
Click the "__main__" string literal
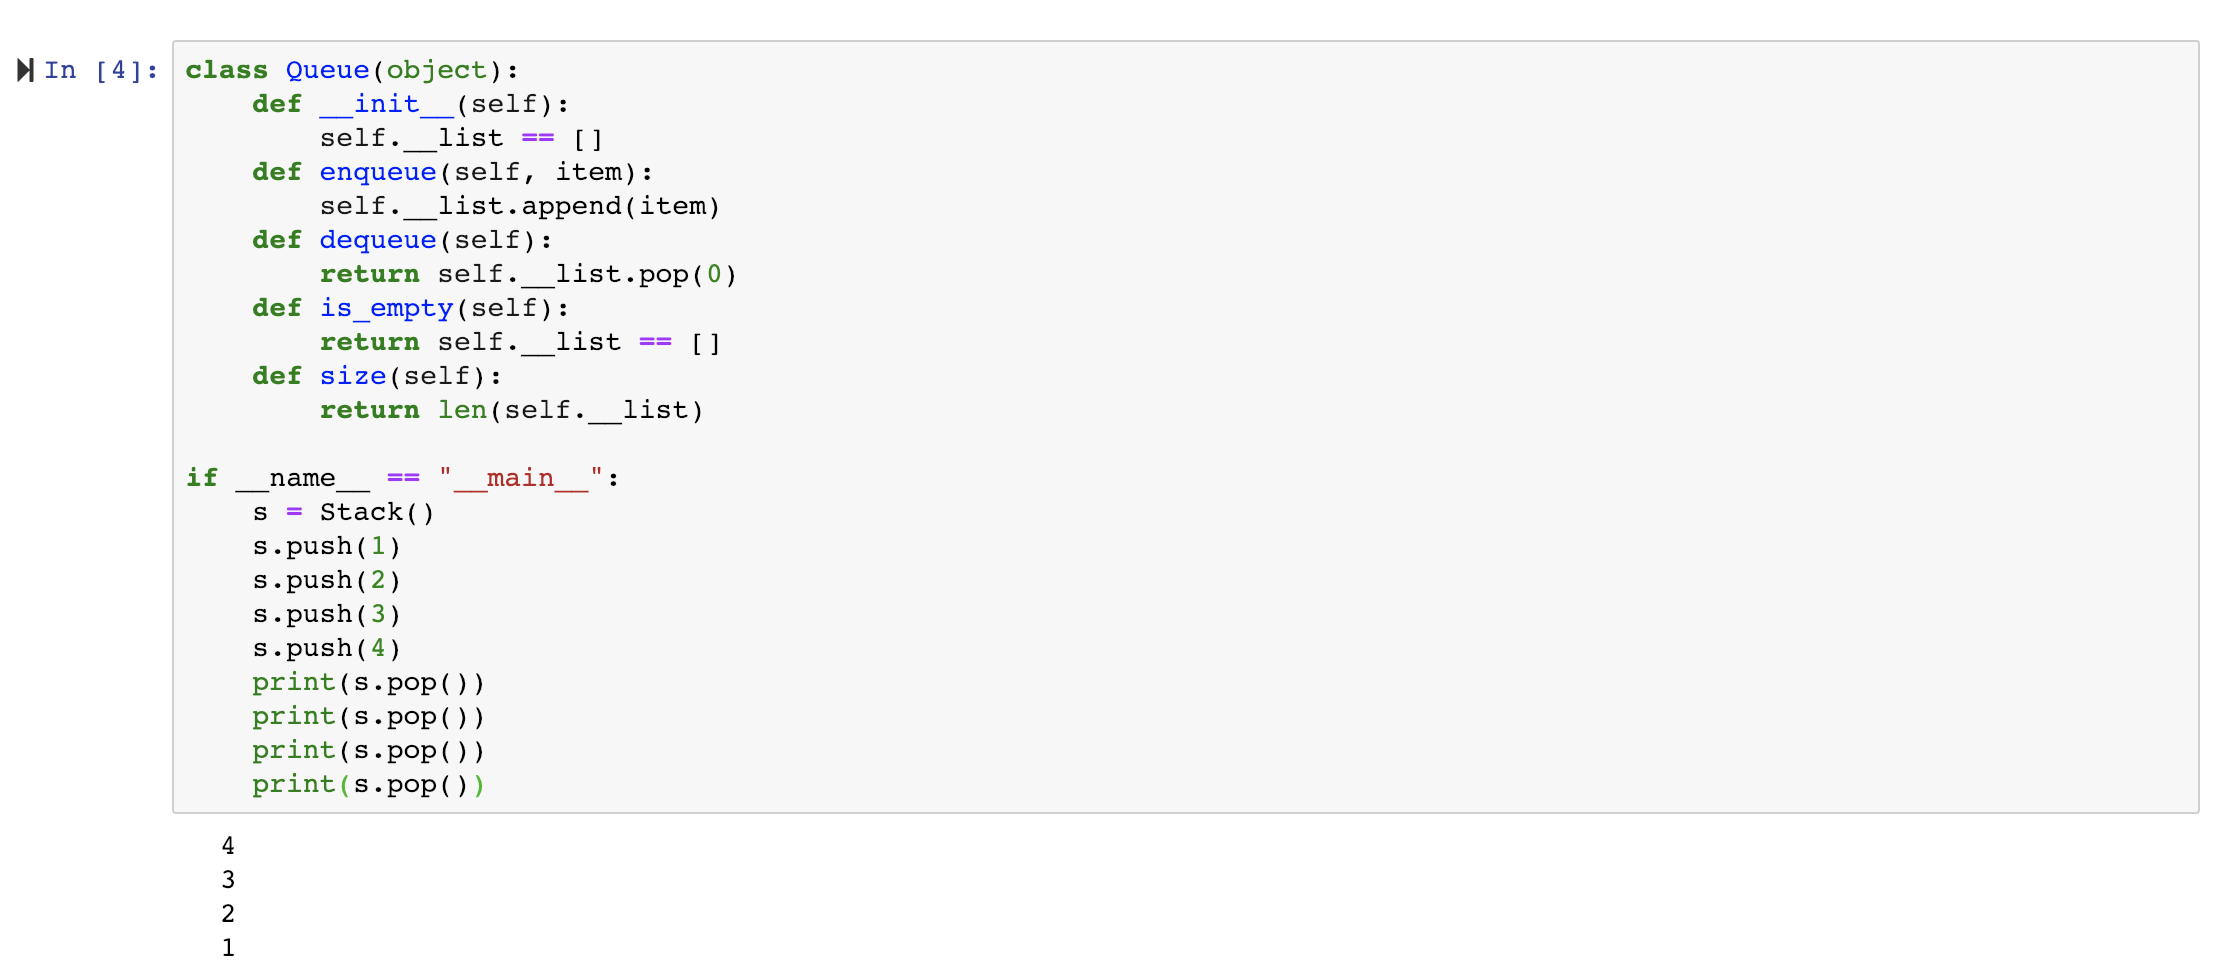click(520, 478)
